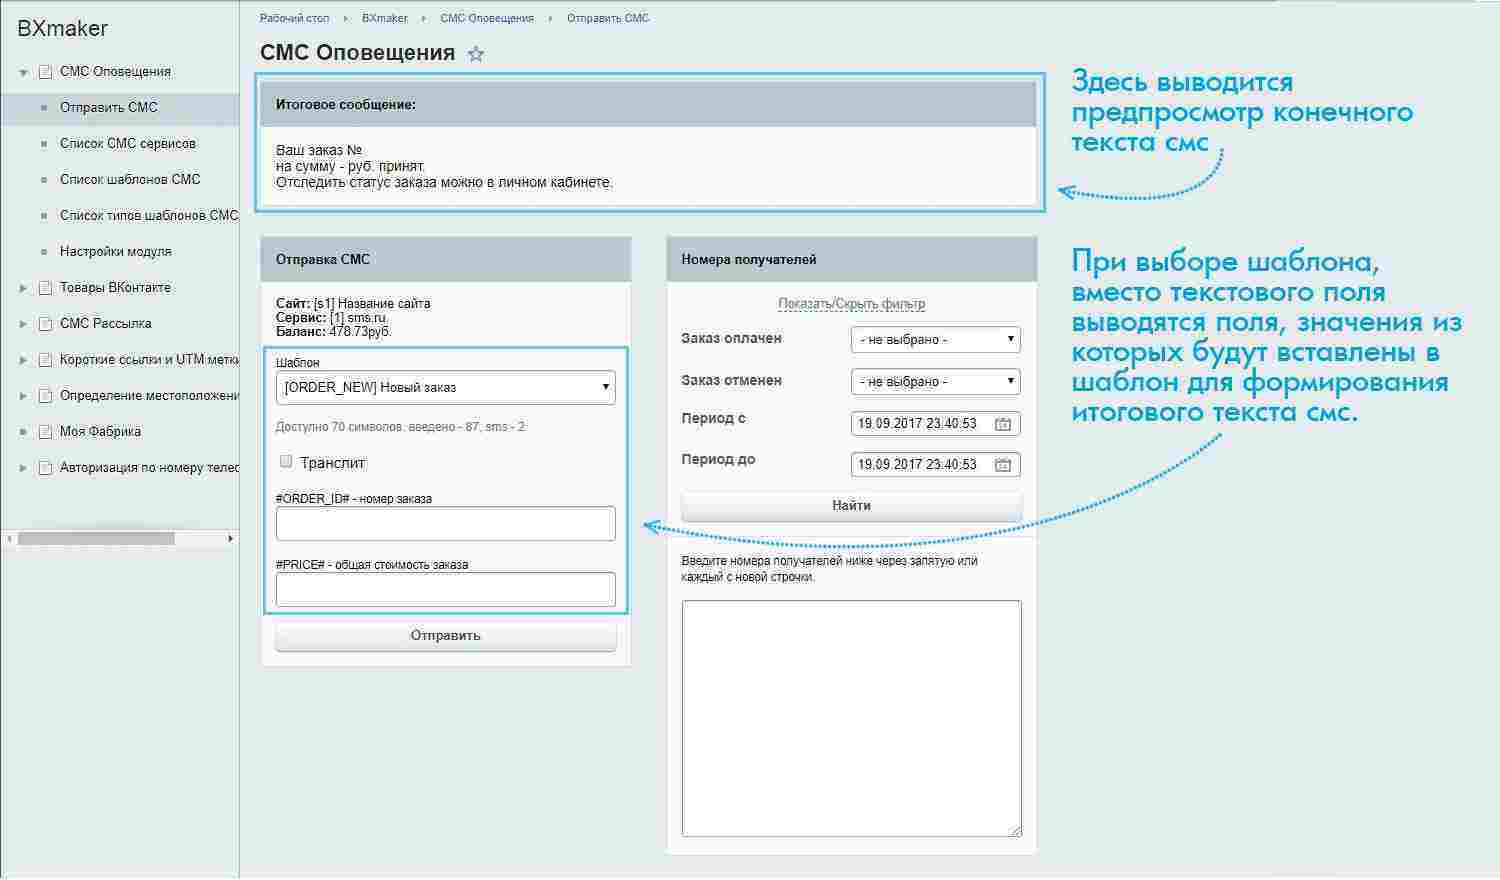Toggle the Показать/Скрыть фильтр link
Image resolution: width=1500 pixels, height=880 pixels.
tap(852, 304)
